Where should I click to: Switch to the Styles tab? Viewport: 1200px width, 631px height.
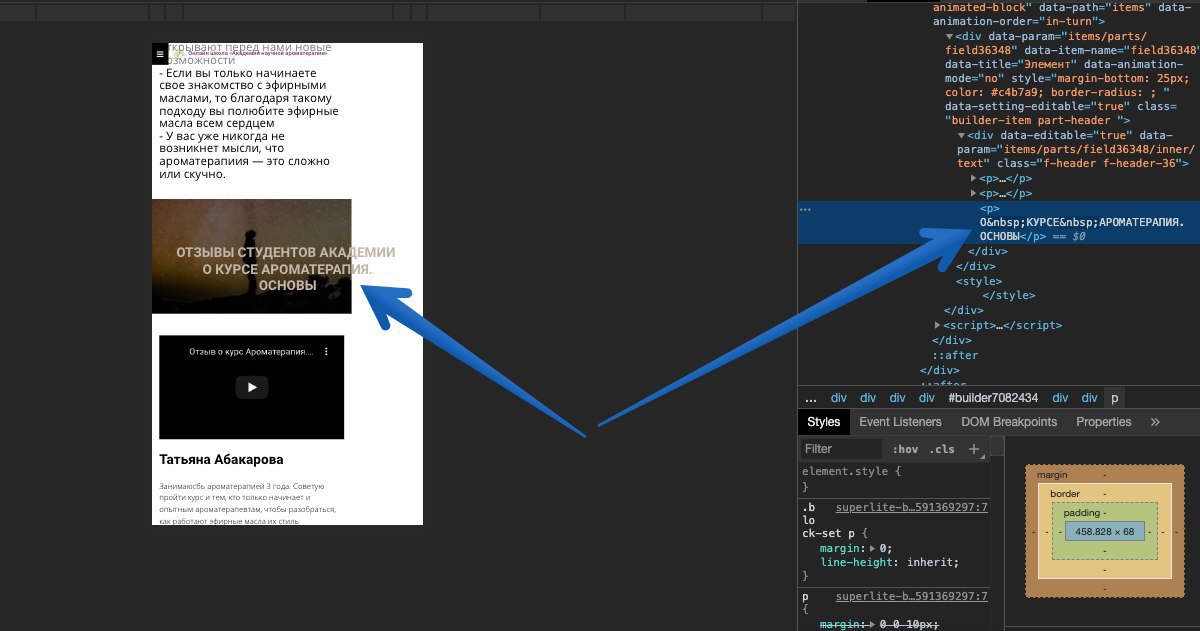coord(824,422)
